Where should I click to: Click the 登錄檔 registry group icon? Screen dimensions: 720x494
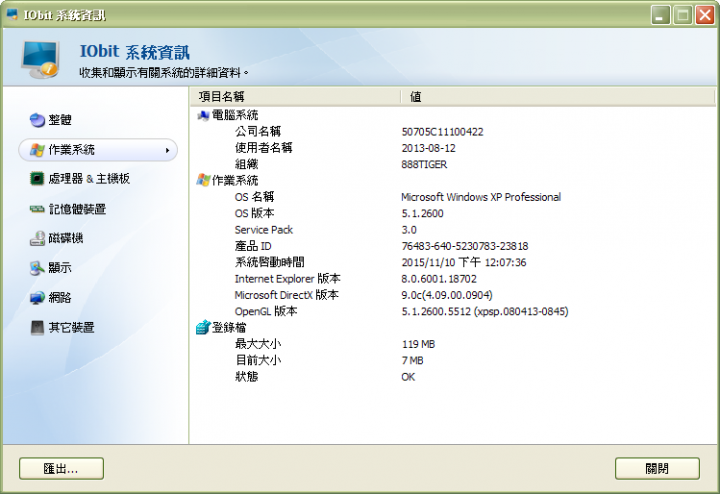(x=203, y=327)
